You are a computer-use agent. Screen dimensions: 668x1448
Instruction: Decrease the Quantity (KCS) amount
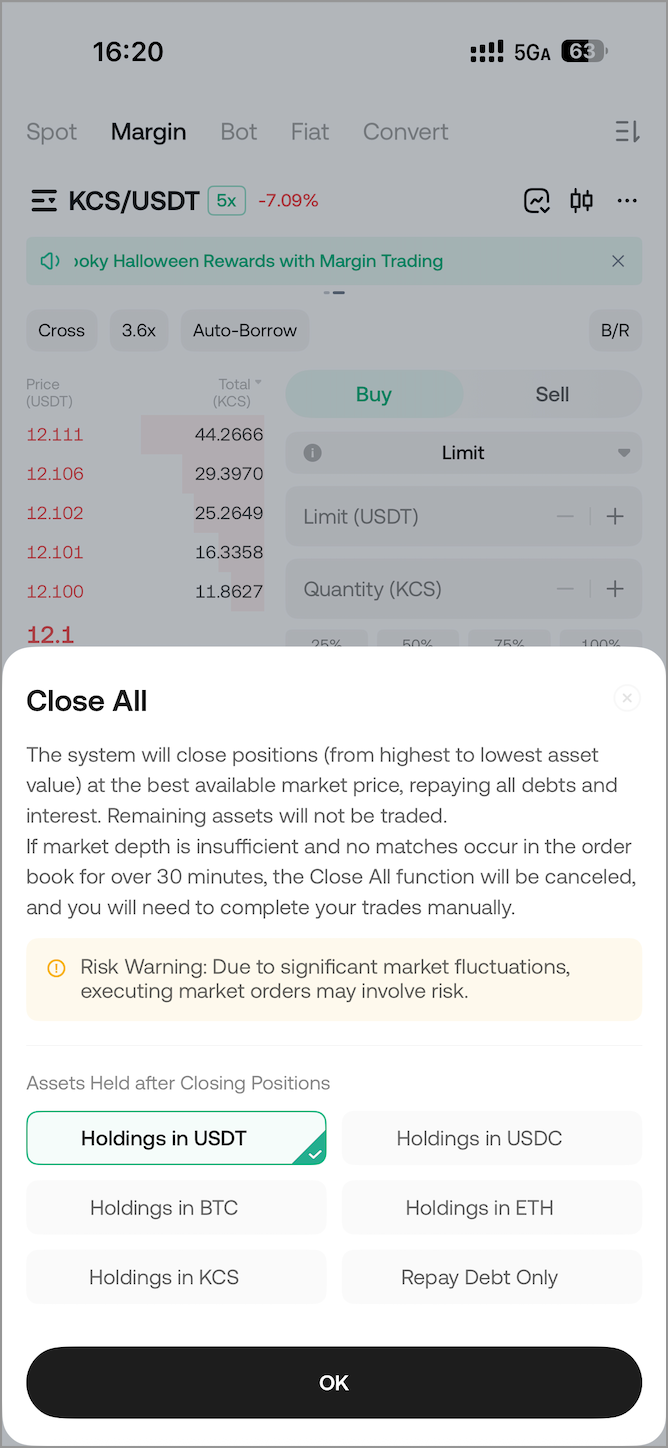[566, 589]
